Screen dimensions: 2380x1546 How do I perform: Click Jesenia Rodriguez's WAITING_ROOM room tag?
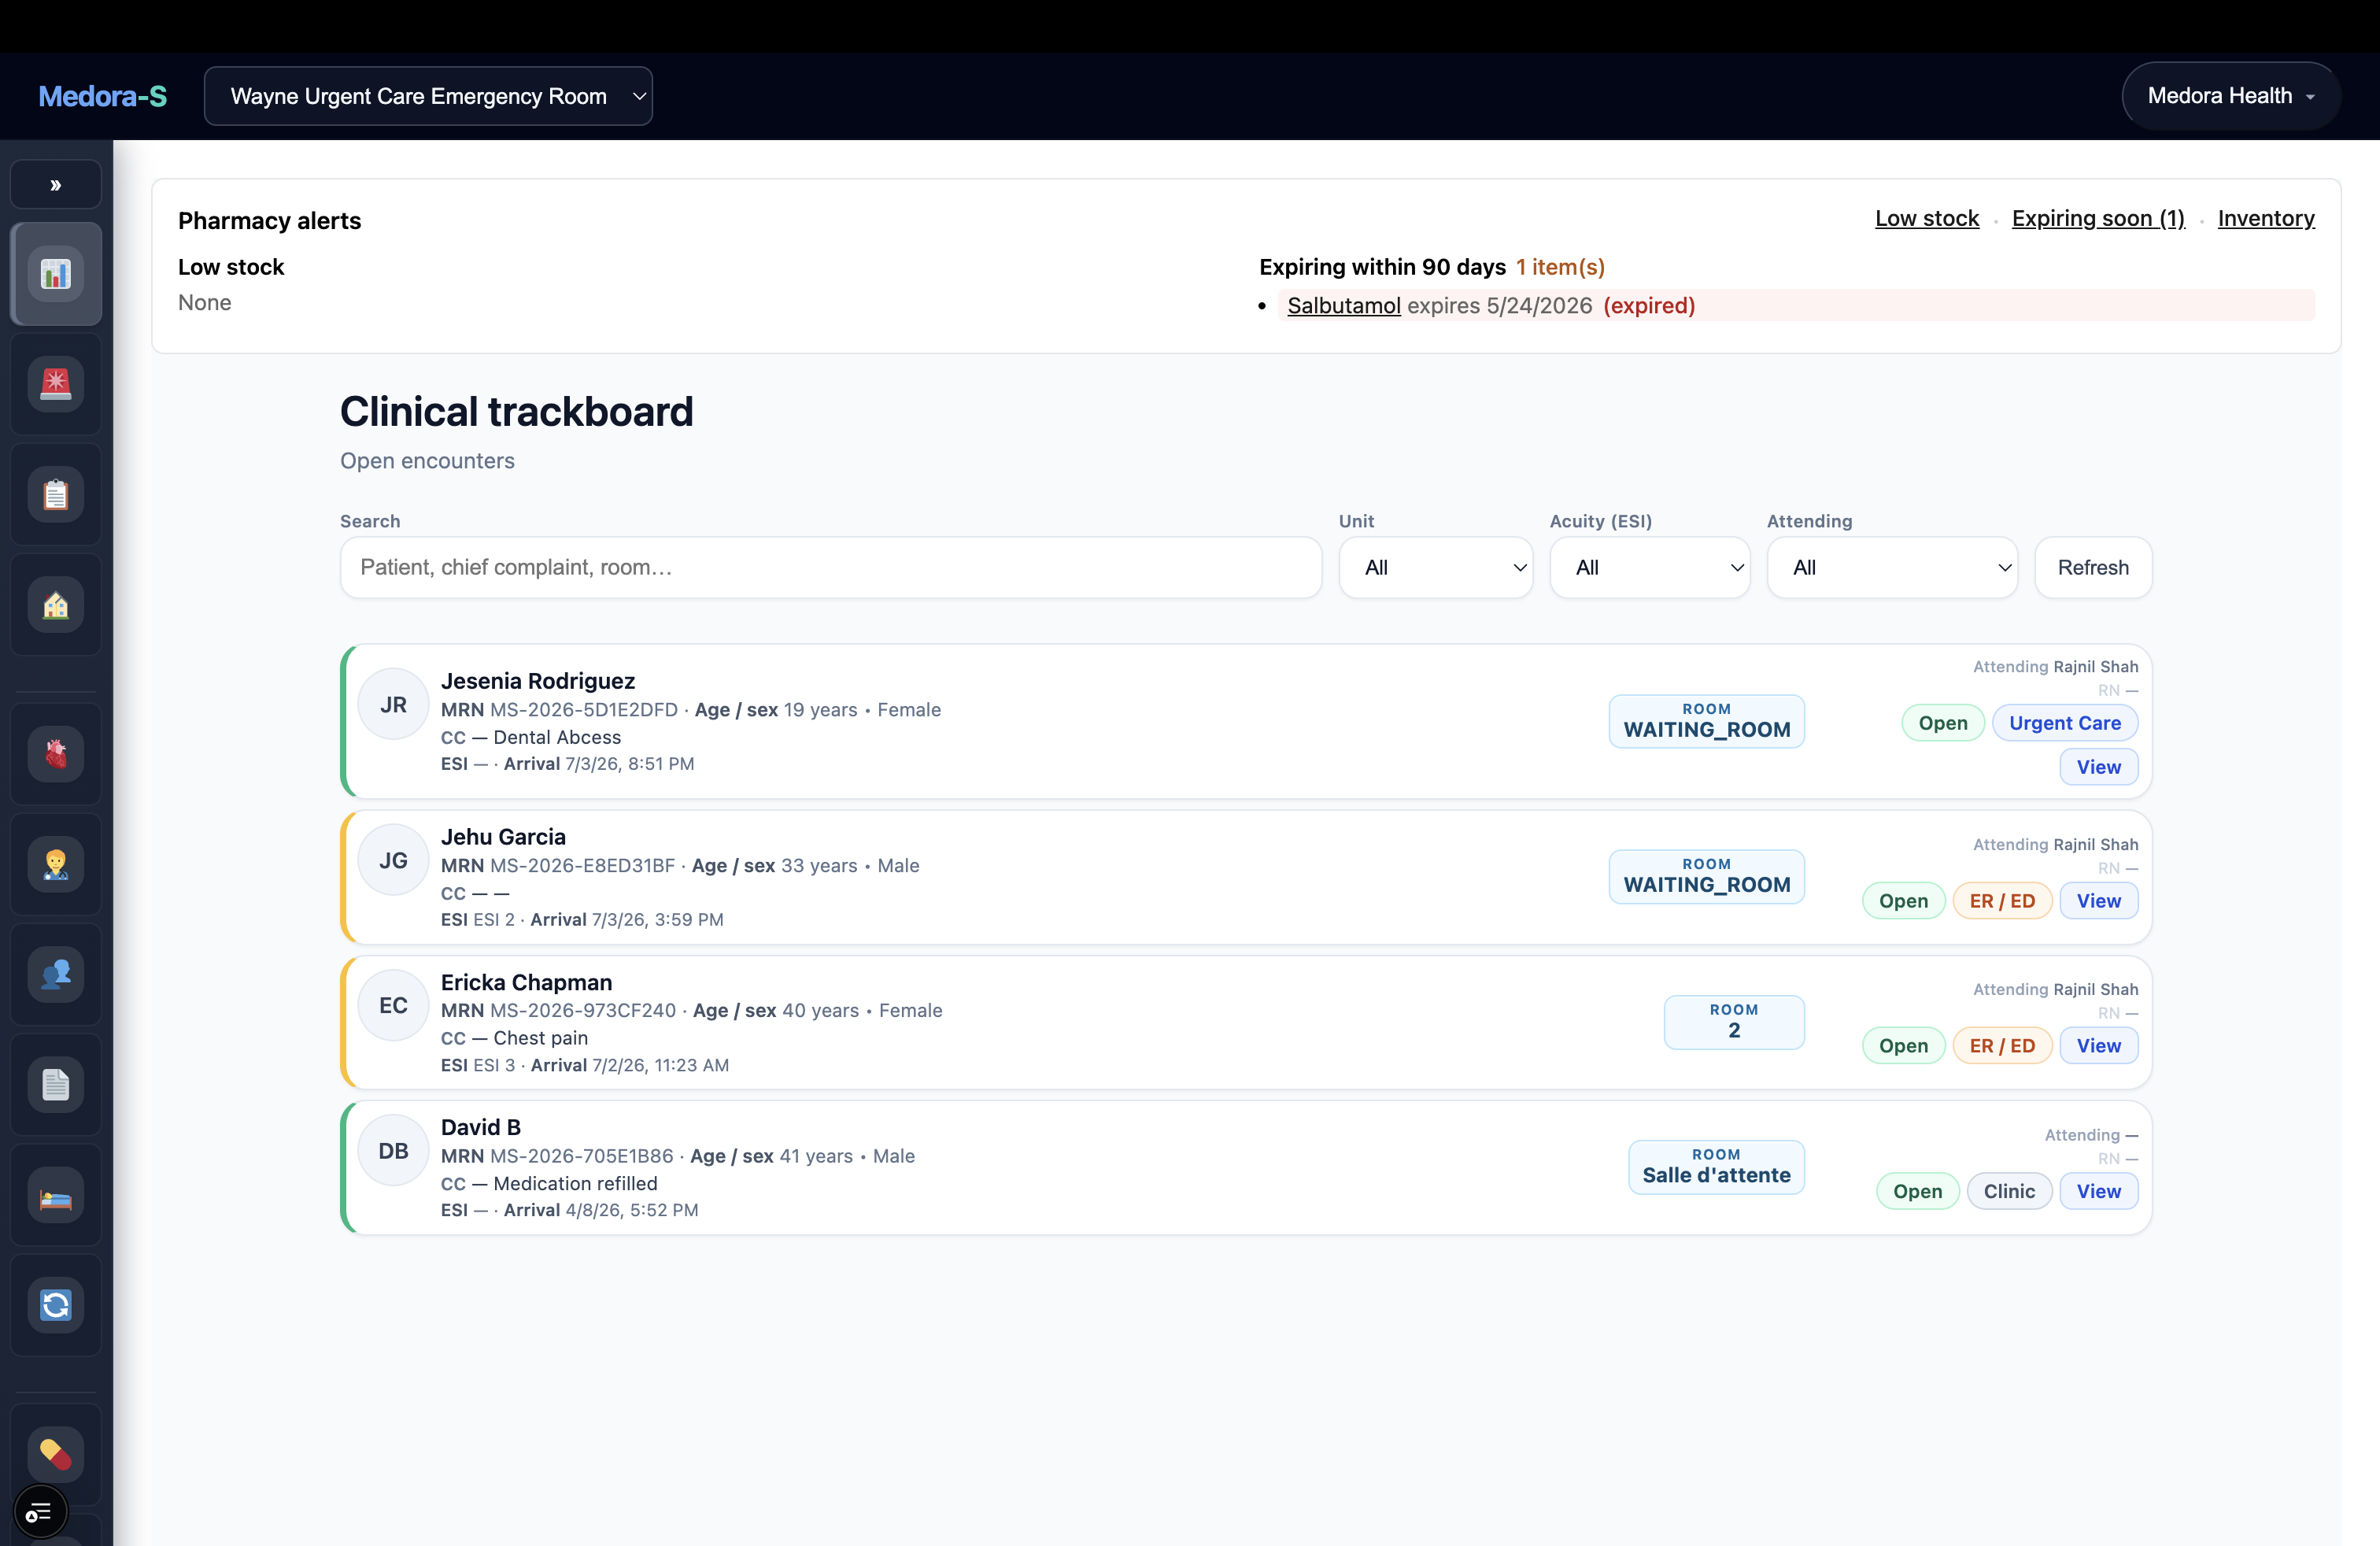(x=1706, y=721)
